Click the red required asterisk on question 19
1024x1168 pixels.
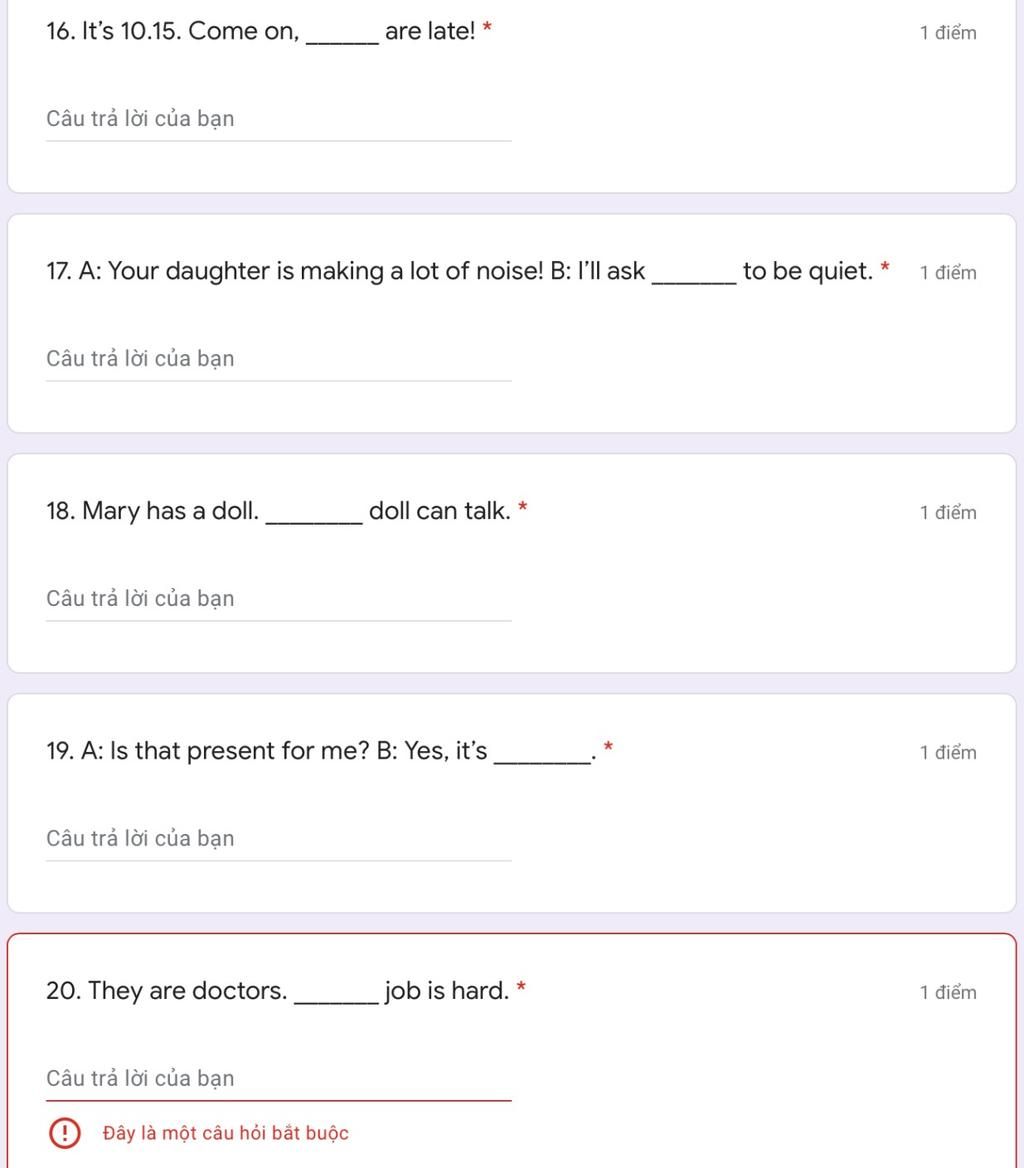(x=608, y=747)
